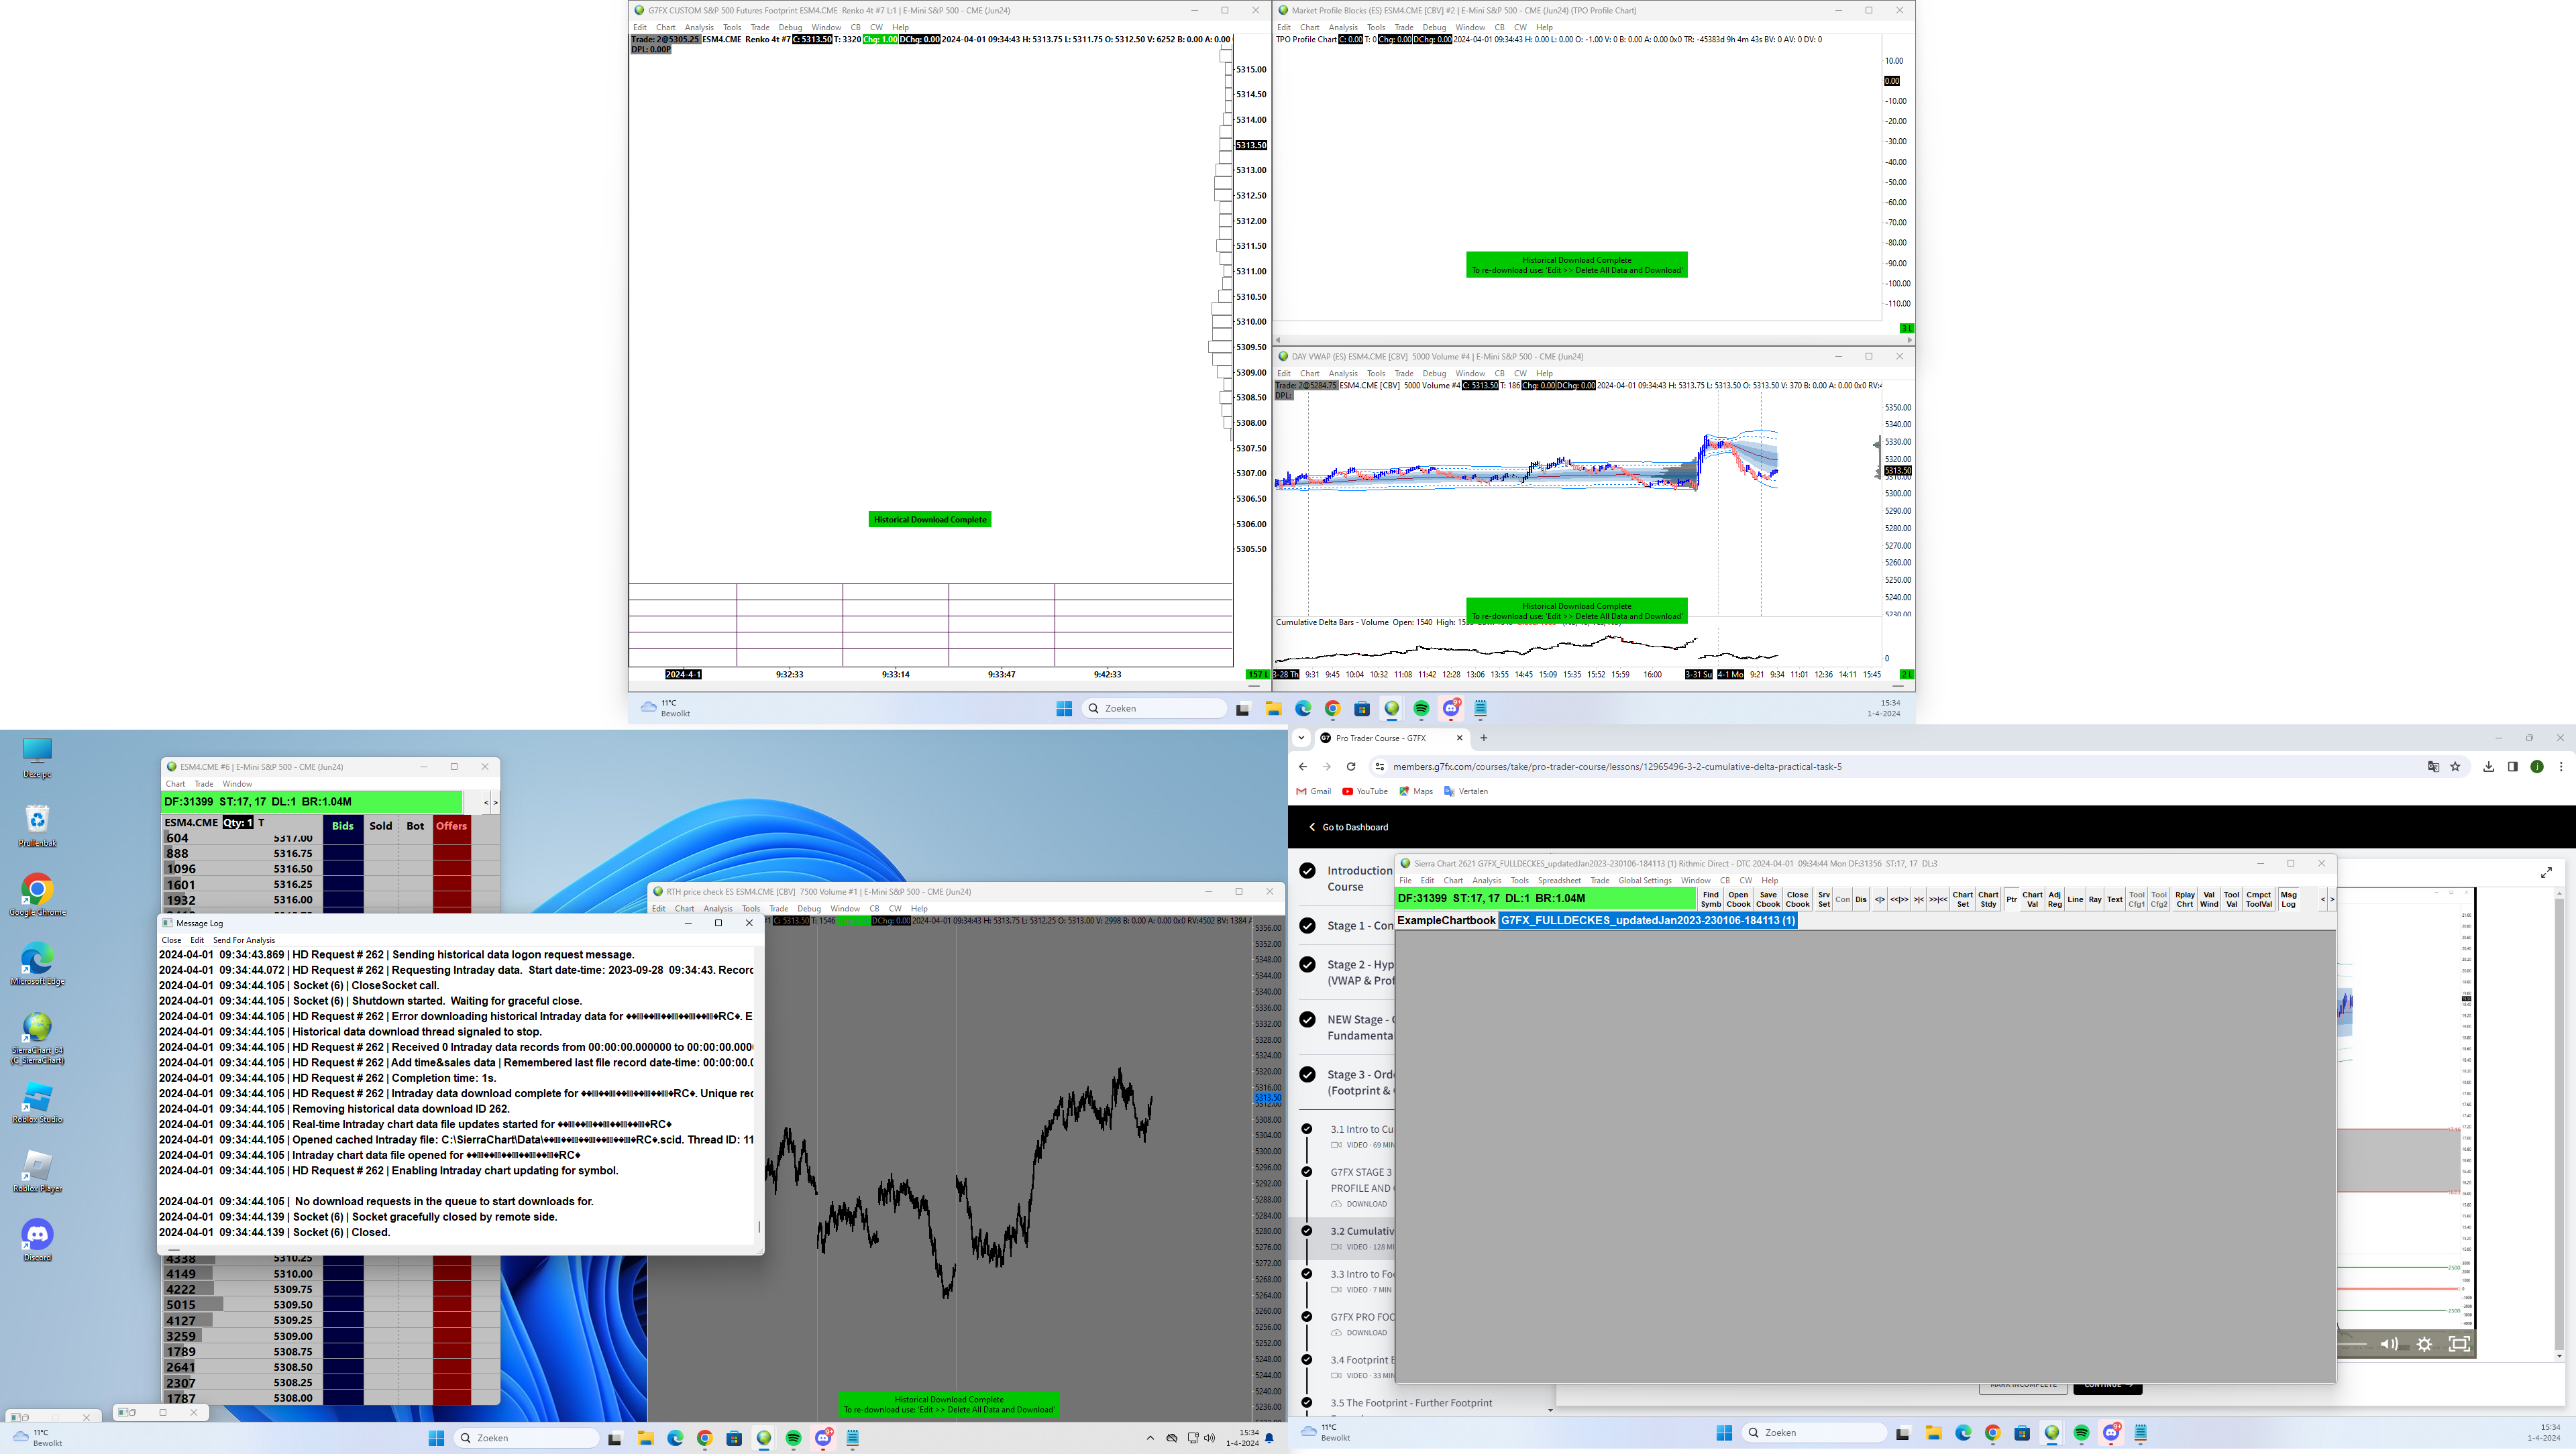Toggle the Ptr pointer tool
Image resolution: width=2576 pixels, height=1454 pixels.
[x=2012, y=899]
